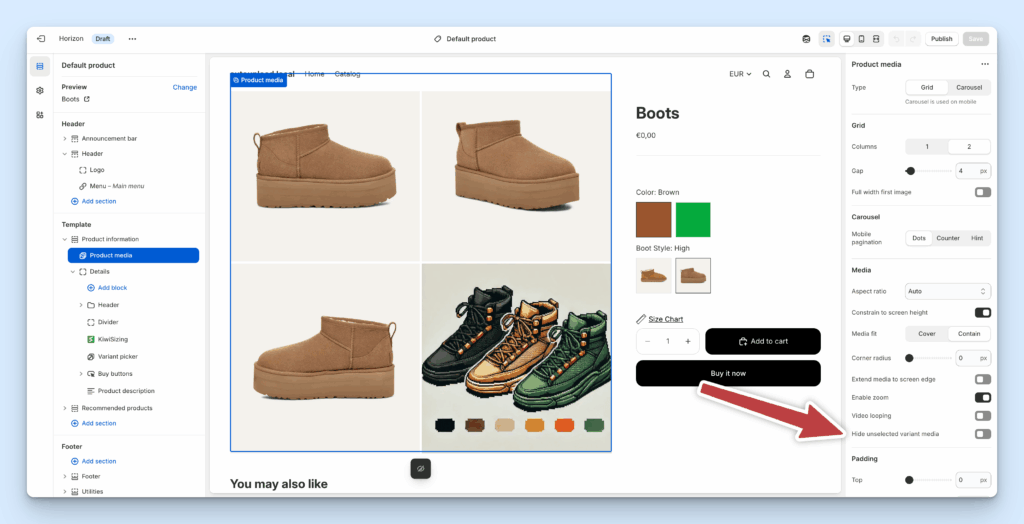Click the exit editor icon
This screenshot has height=524, width=1024.
coord(41,39)
